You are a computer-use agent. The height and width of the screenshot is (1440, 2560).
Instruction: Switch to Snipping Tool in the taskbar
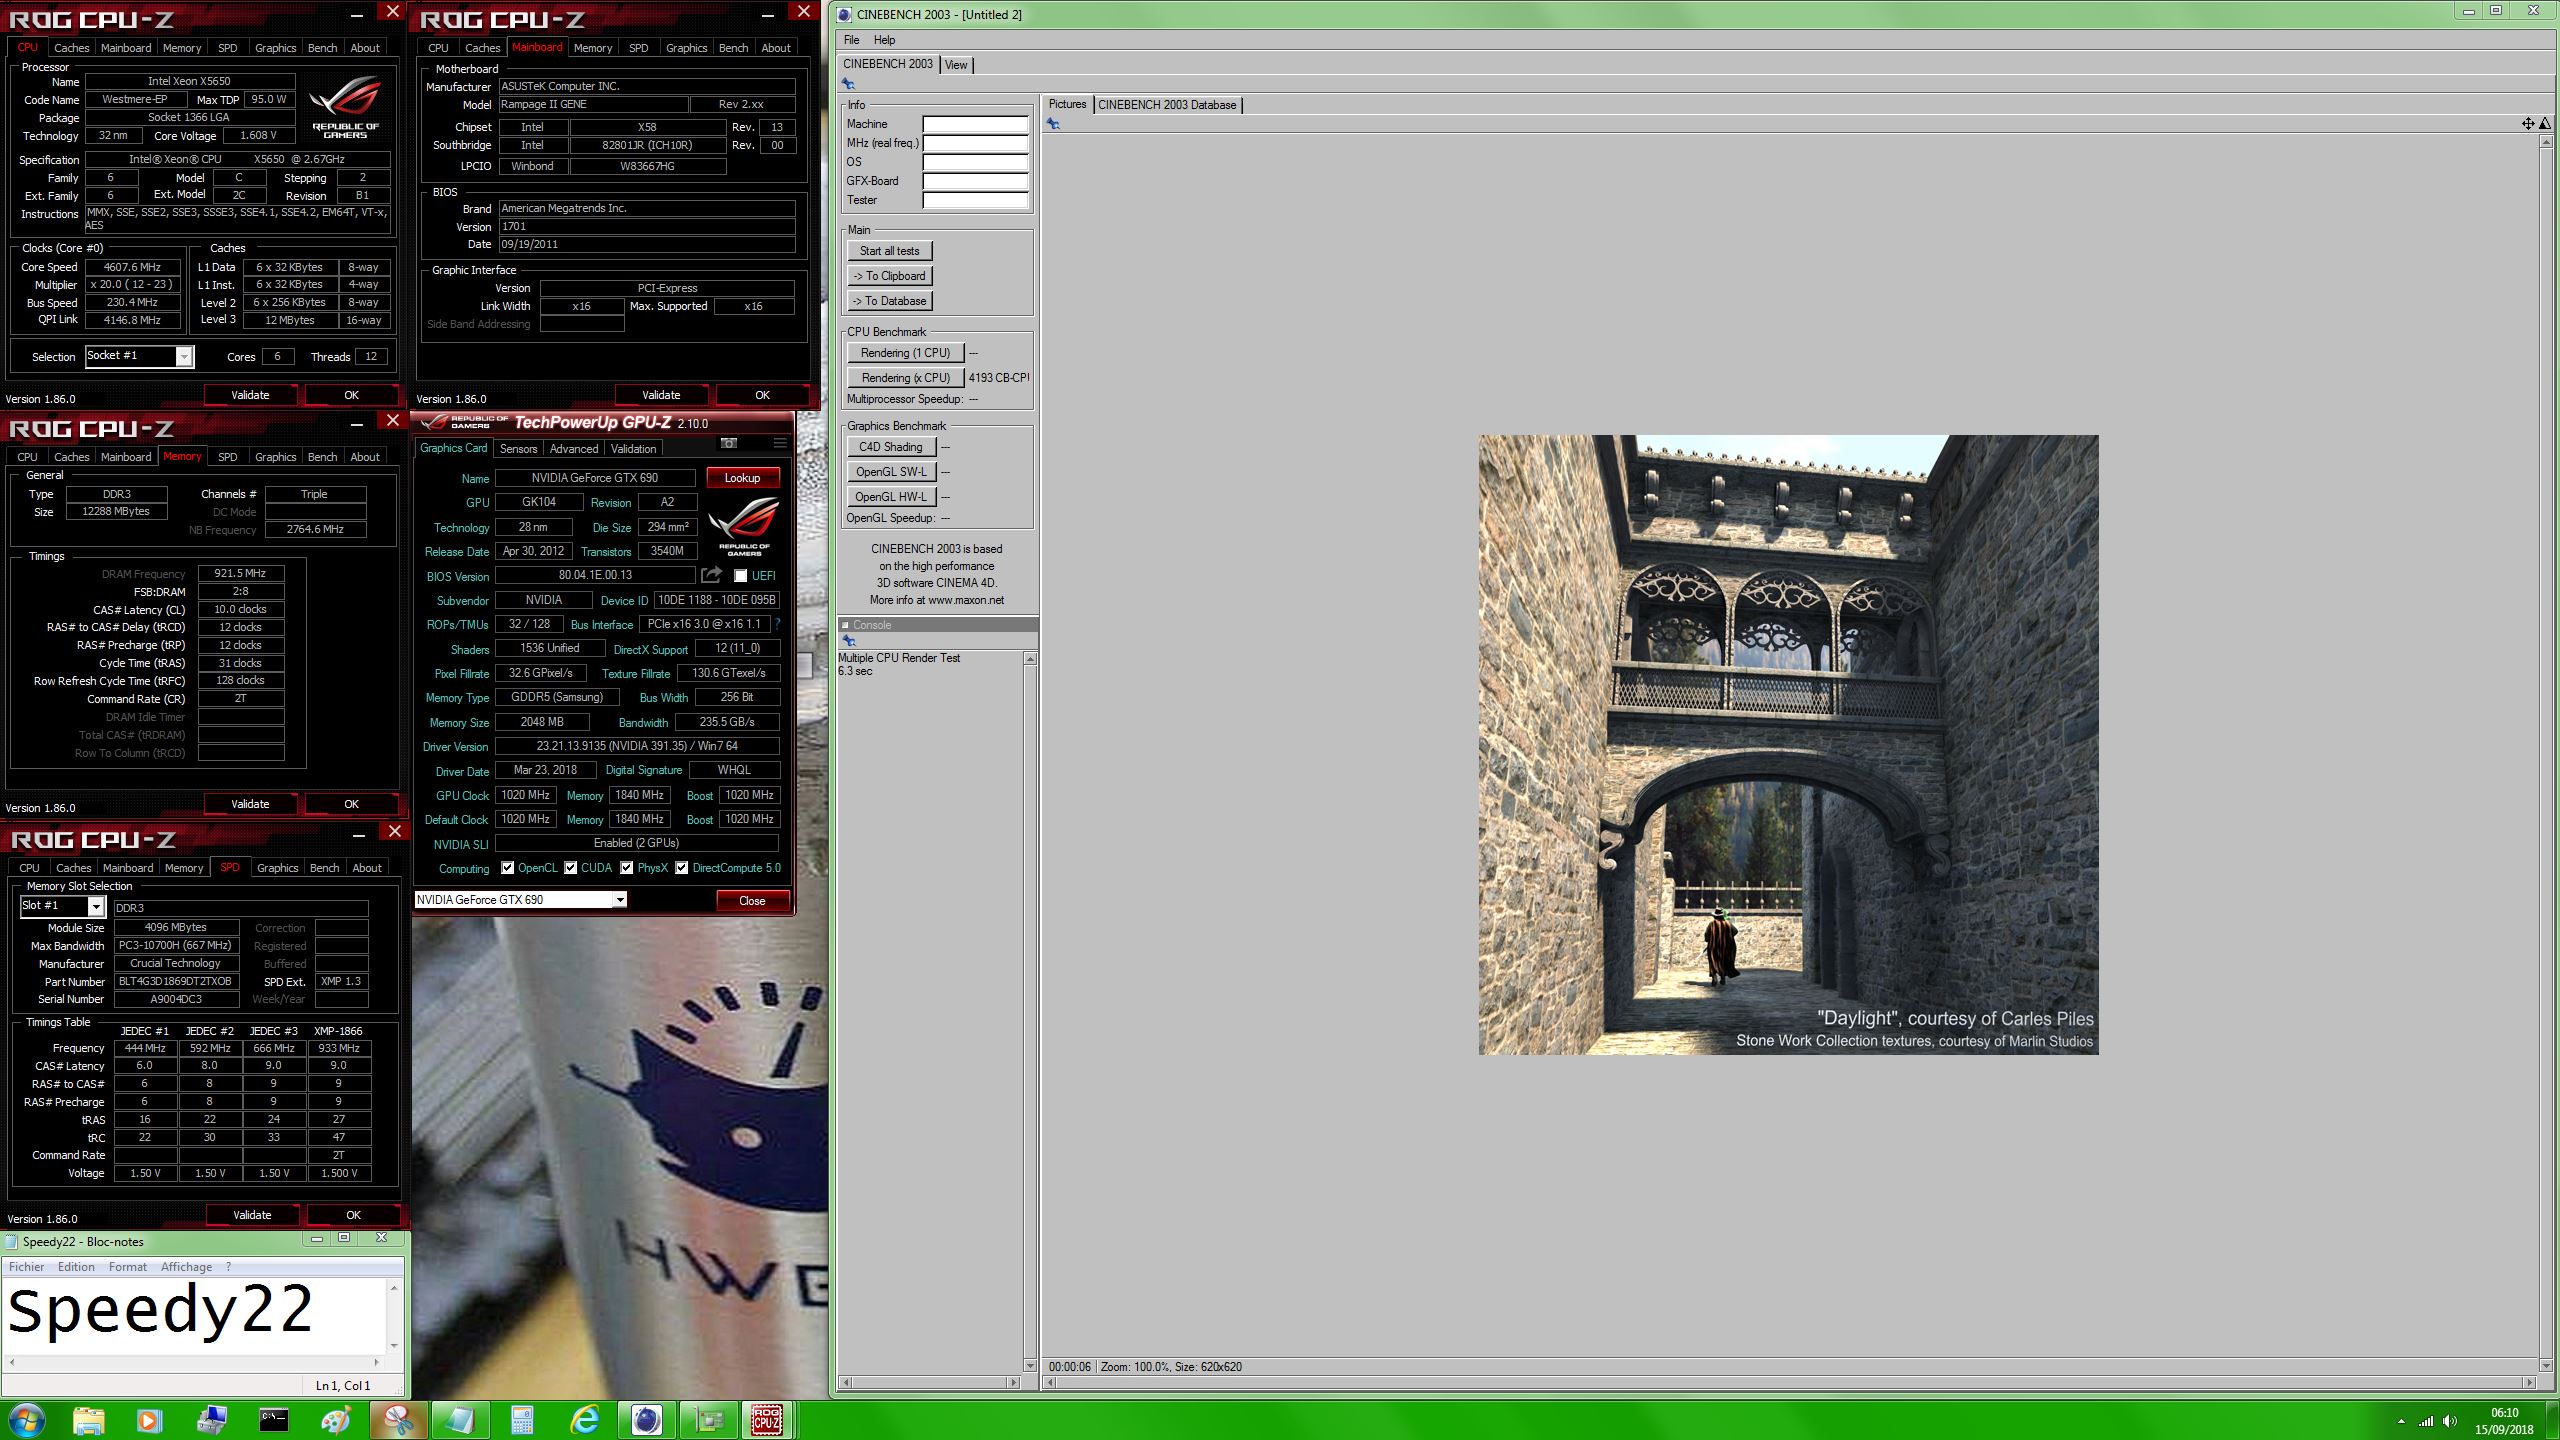[398, 1420]
